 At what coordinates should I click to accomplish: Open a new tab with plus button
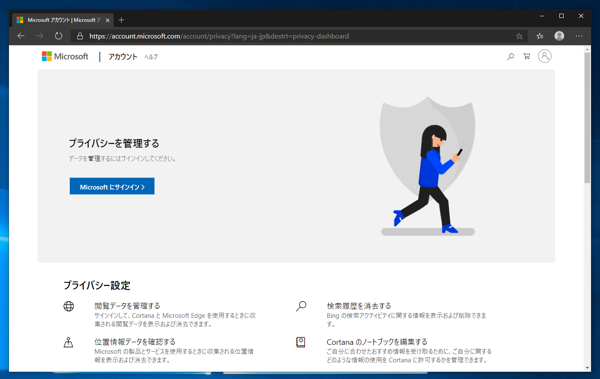pyautogui.click(x=121, y=20)
